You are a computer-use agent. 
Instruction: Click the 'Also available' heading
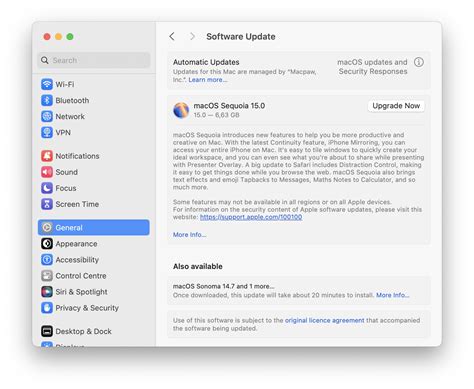198,266
